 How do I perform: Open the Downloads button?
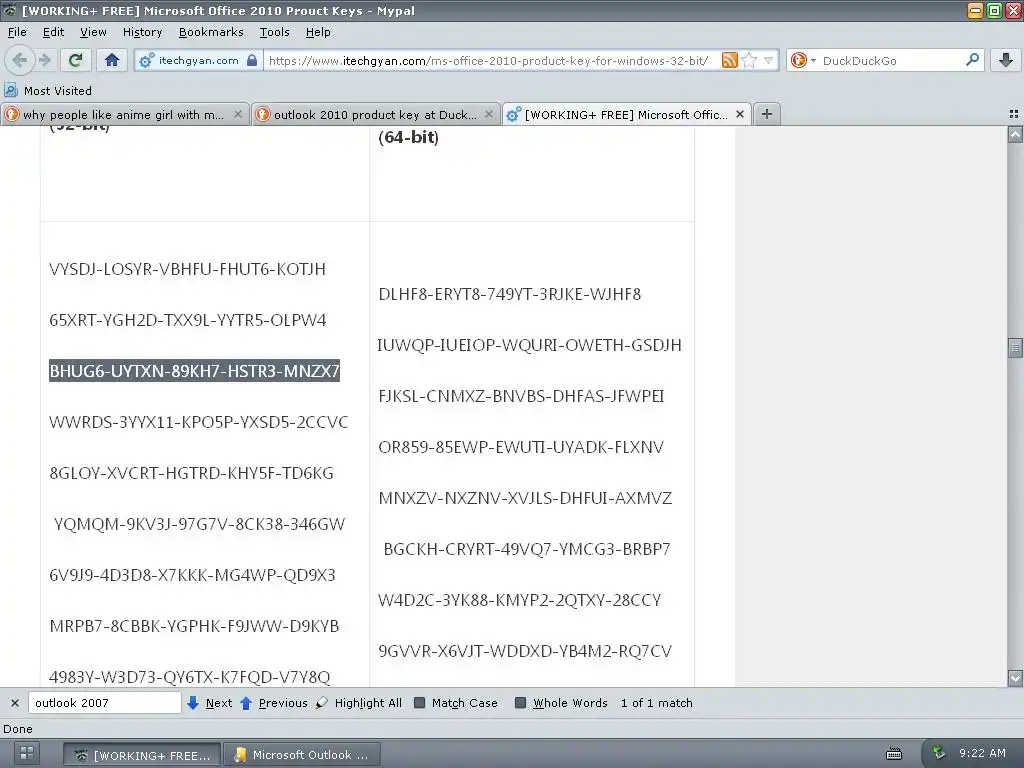pyautogui.click(x=1006, y=60)
